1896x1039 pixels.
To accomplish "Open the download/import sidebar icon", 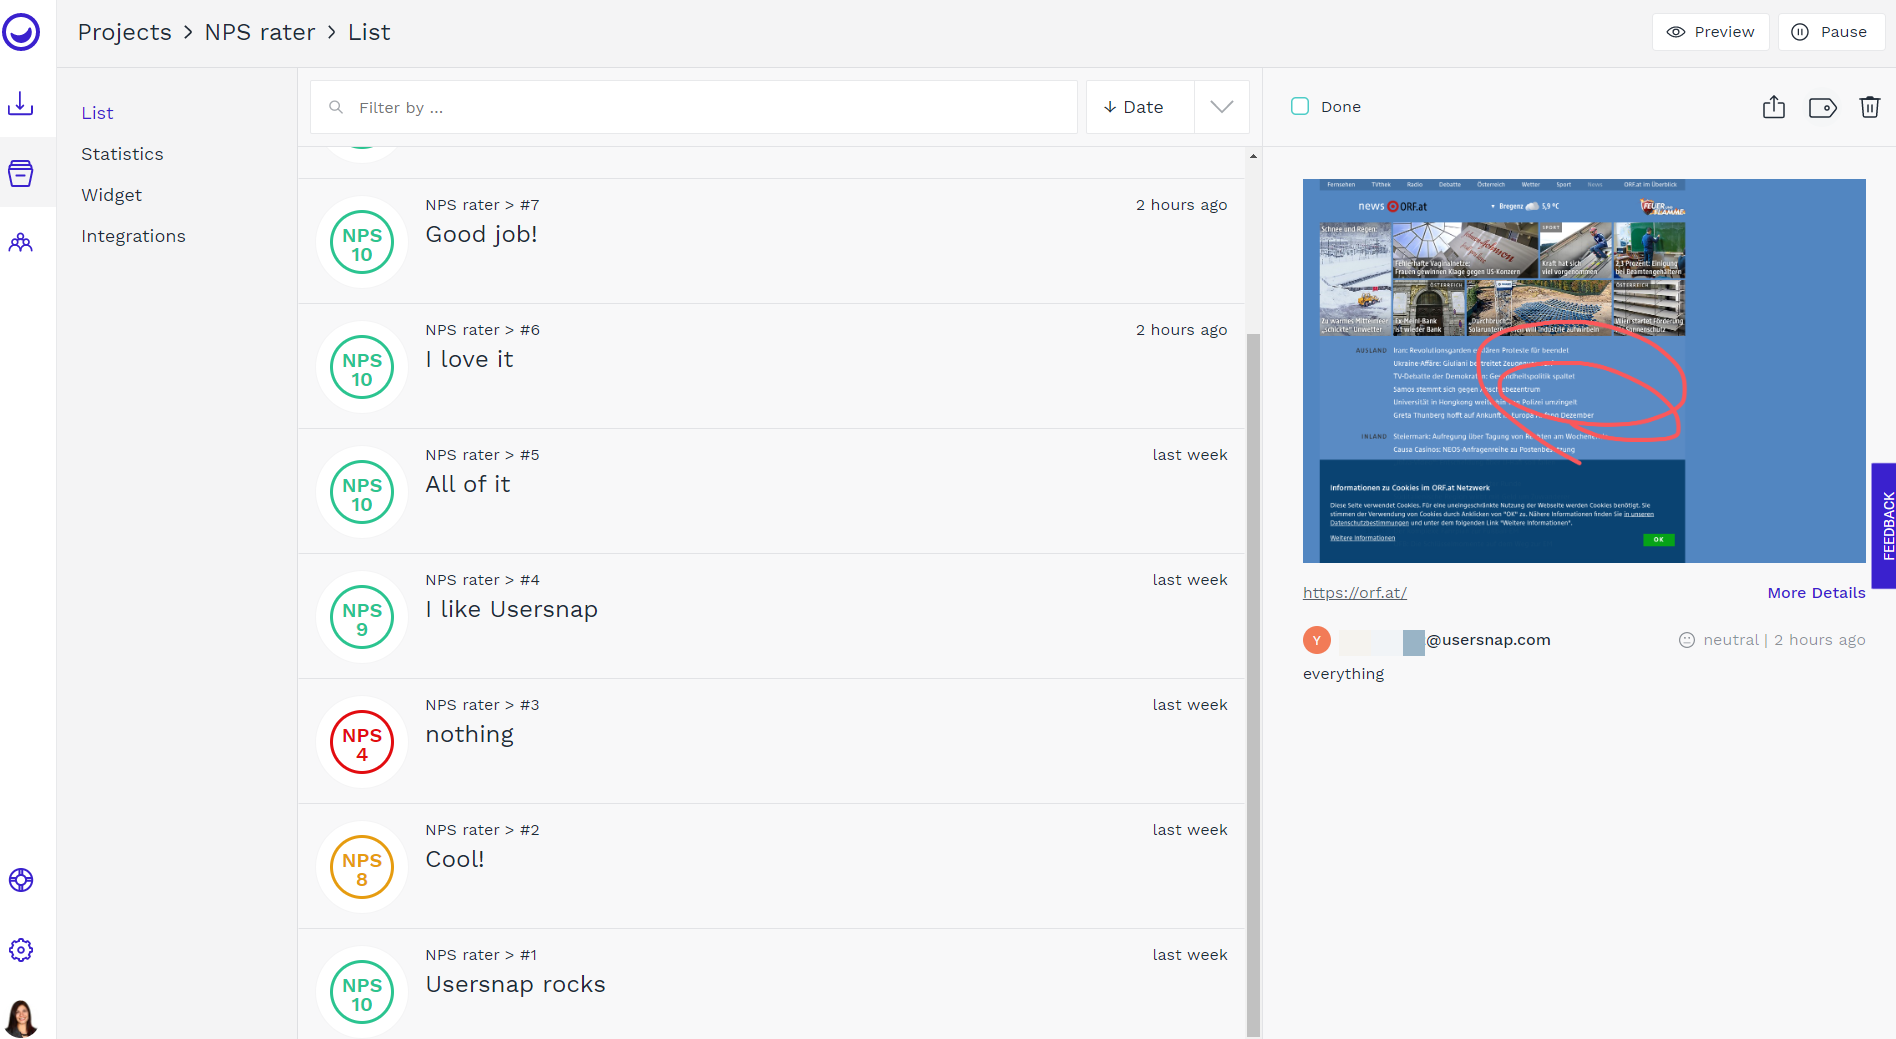I will click(21, 104).
